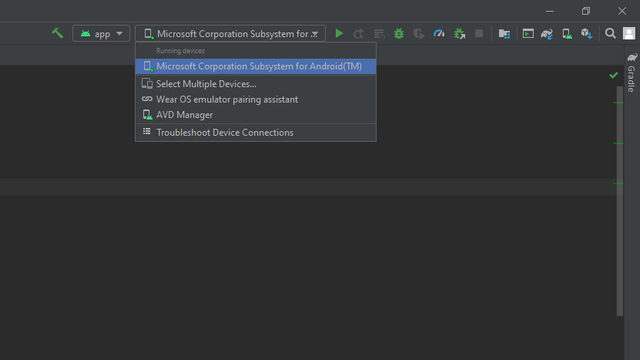Open Wear OS emulator pairing assistant
640x360 pixels.
pyautogui.click(x=256, y=99)
